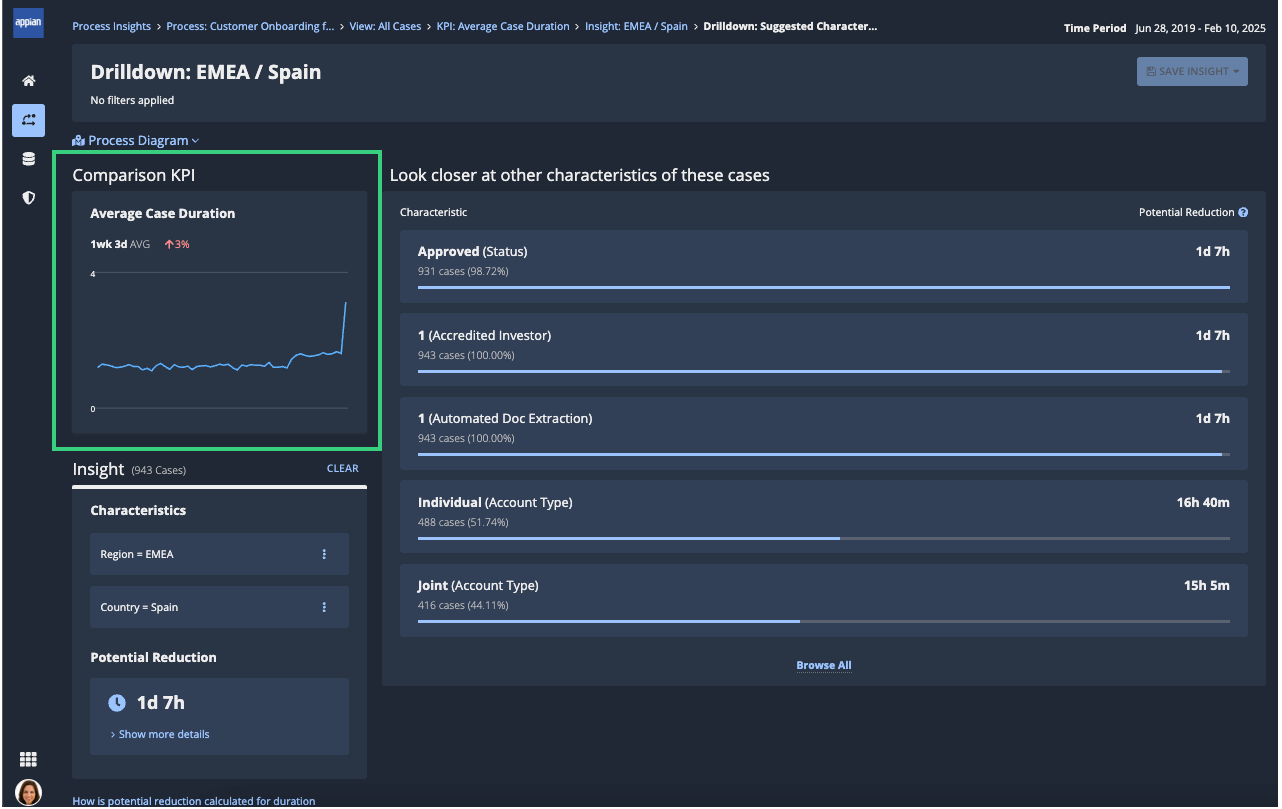Open the process flow sidebar icon

[28, 120]
